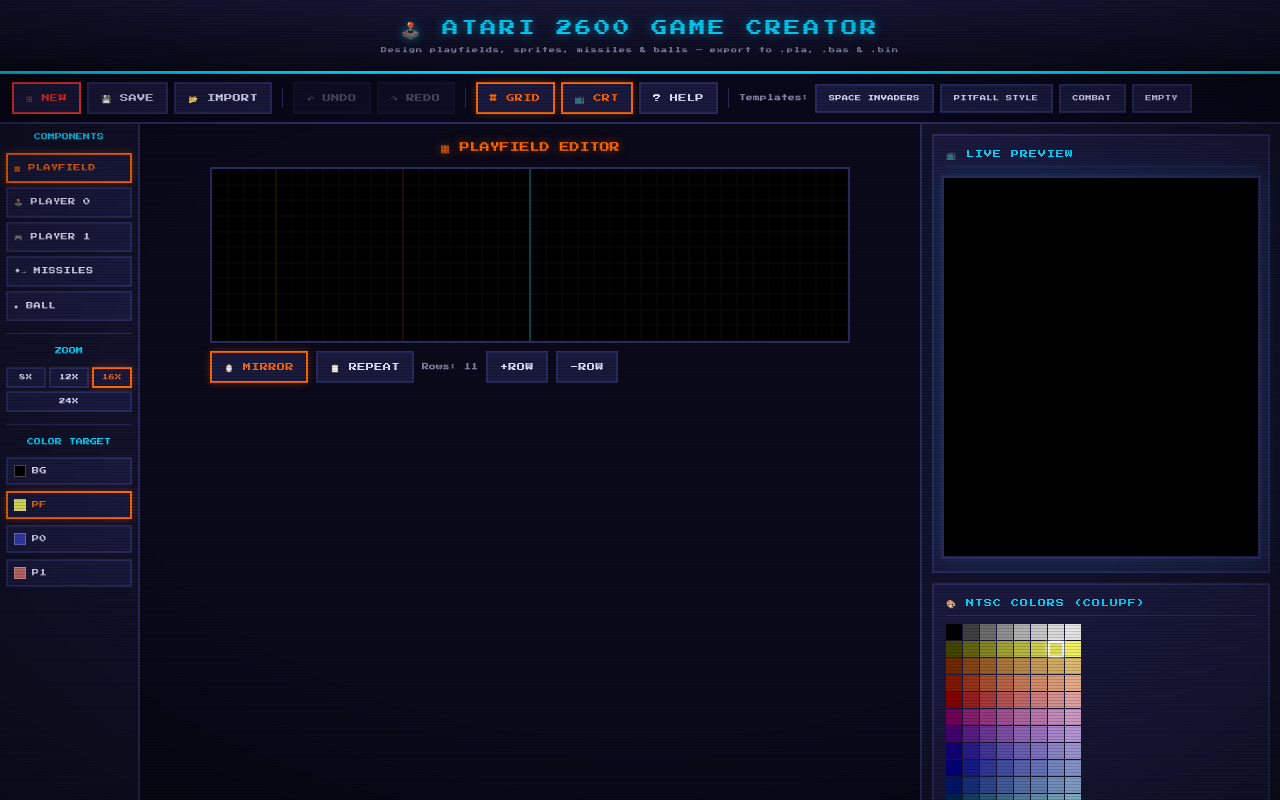The width and height of the screenshot is (1280, 800).
Task: Toggle the GRID overlay off
Action: tap(515, 98)
